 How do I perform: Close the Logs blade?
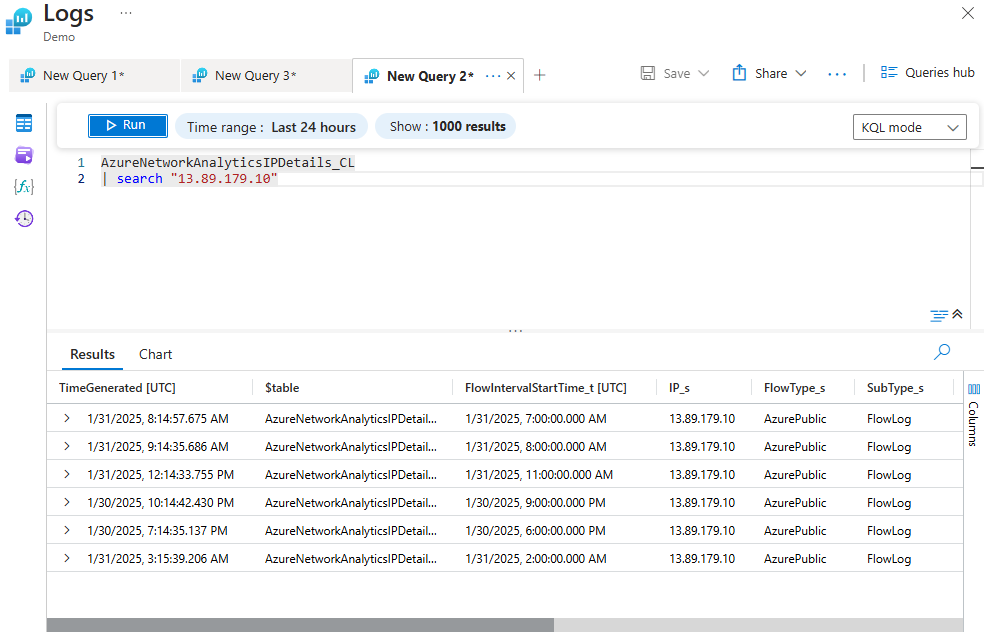coord(968,13)
